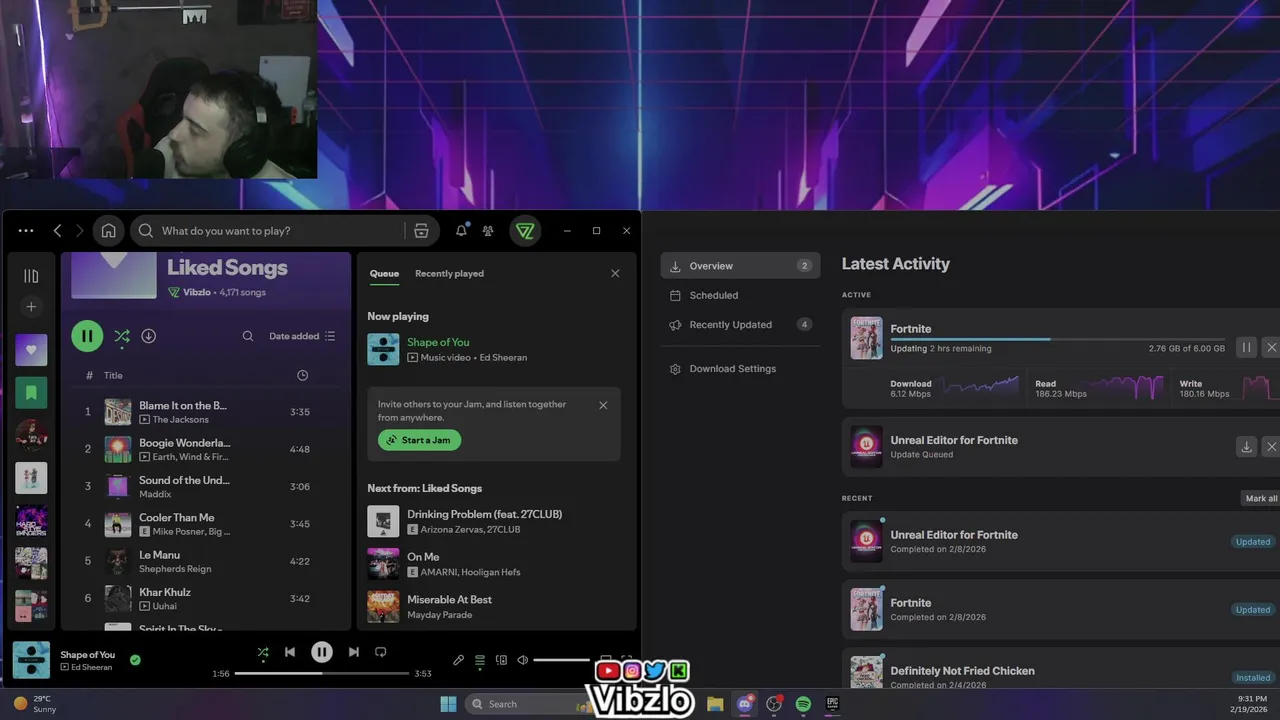Image resolution: width=1280 pixels, height=720 pixels.
Task: Search within Liked Songs playlist
Action: click(248, 336)
